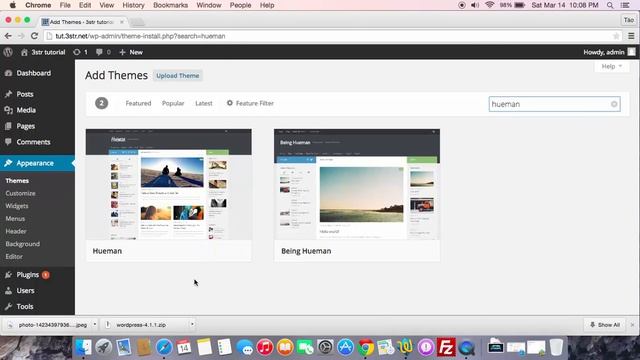
Task: Open the wordpress-4.1.1.zip download
Action: pyautogui.click(x=141, y=325)
